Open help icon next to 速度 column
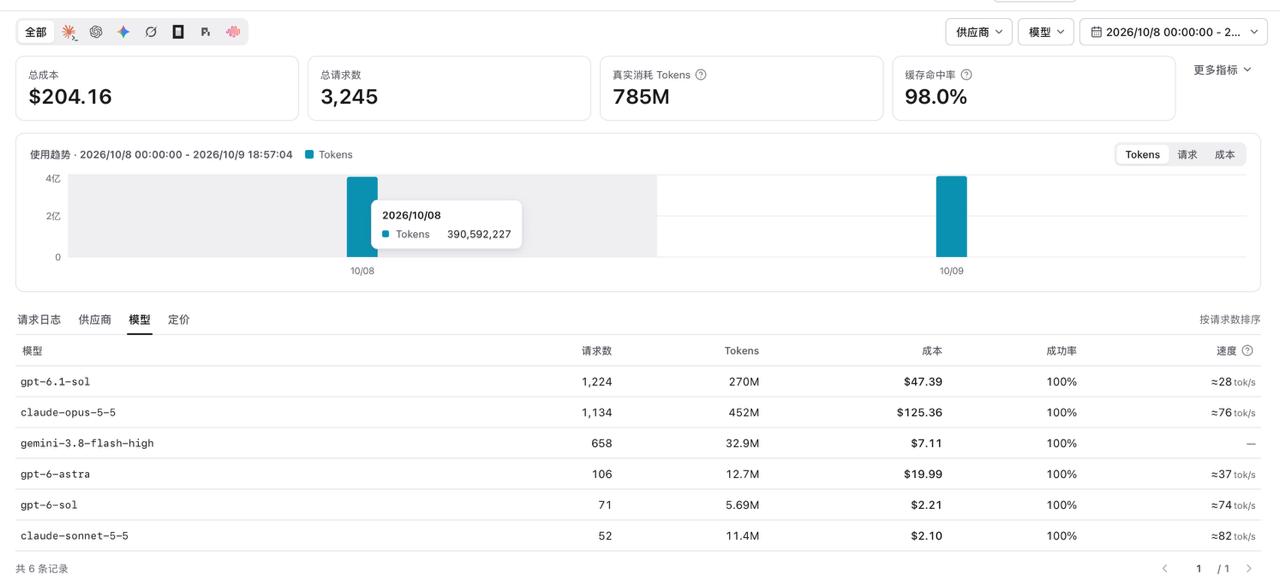Image resolution: width=1280 pixels, height=586 pixels. [1247, 351]
